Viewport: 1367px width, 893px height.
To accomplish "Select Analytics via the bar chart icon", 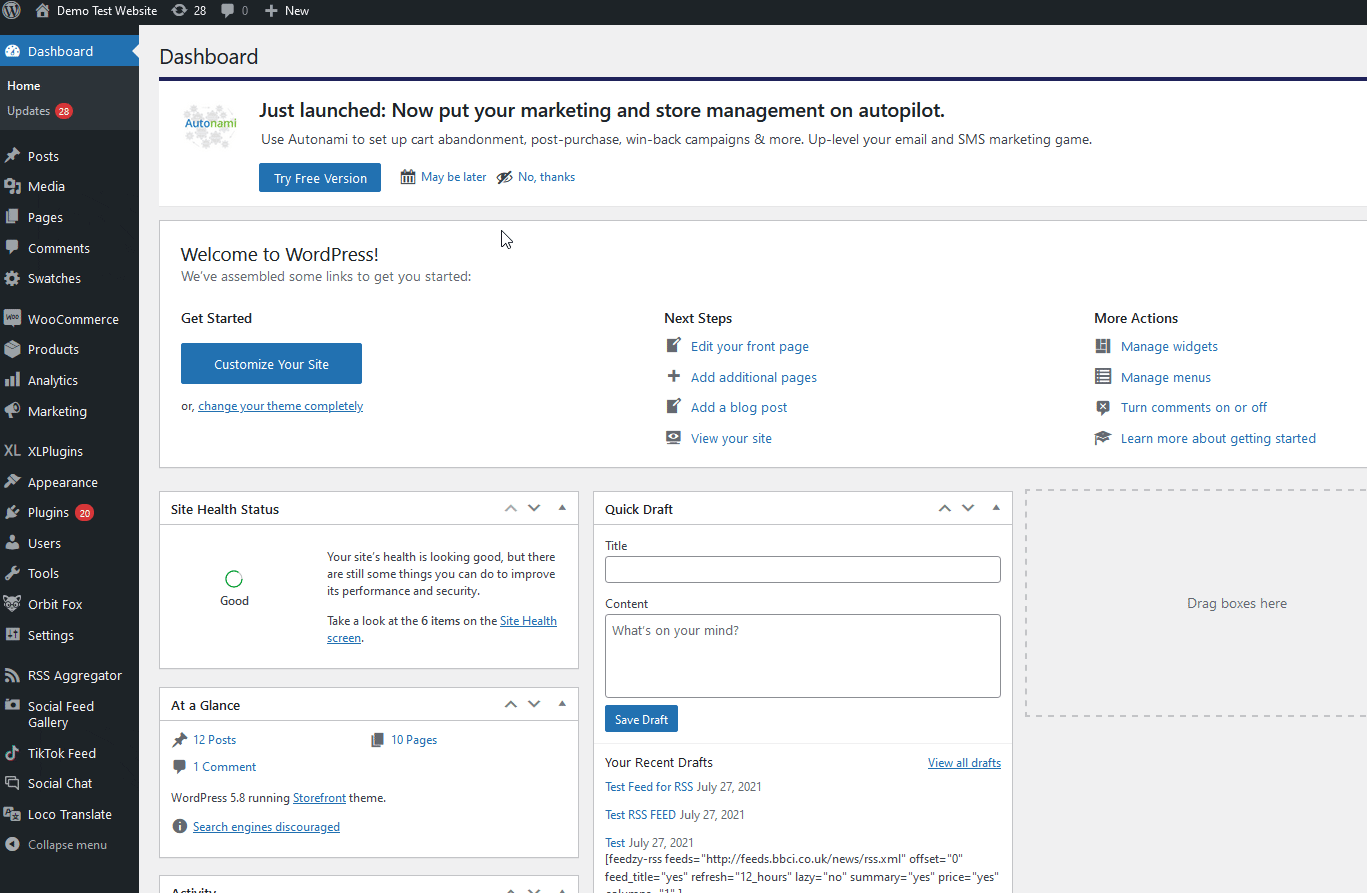I will click(14, 380).
